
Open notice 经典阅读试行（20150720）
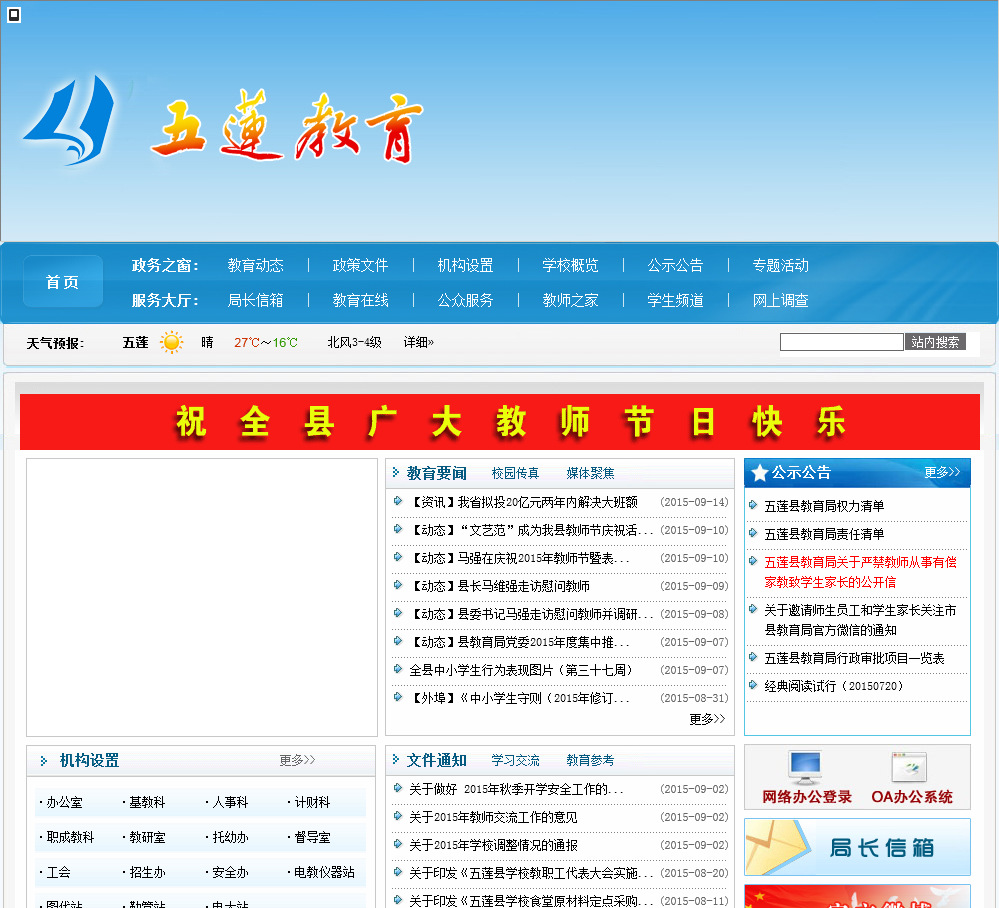(x=834, y=686)
